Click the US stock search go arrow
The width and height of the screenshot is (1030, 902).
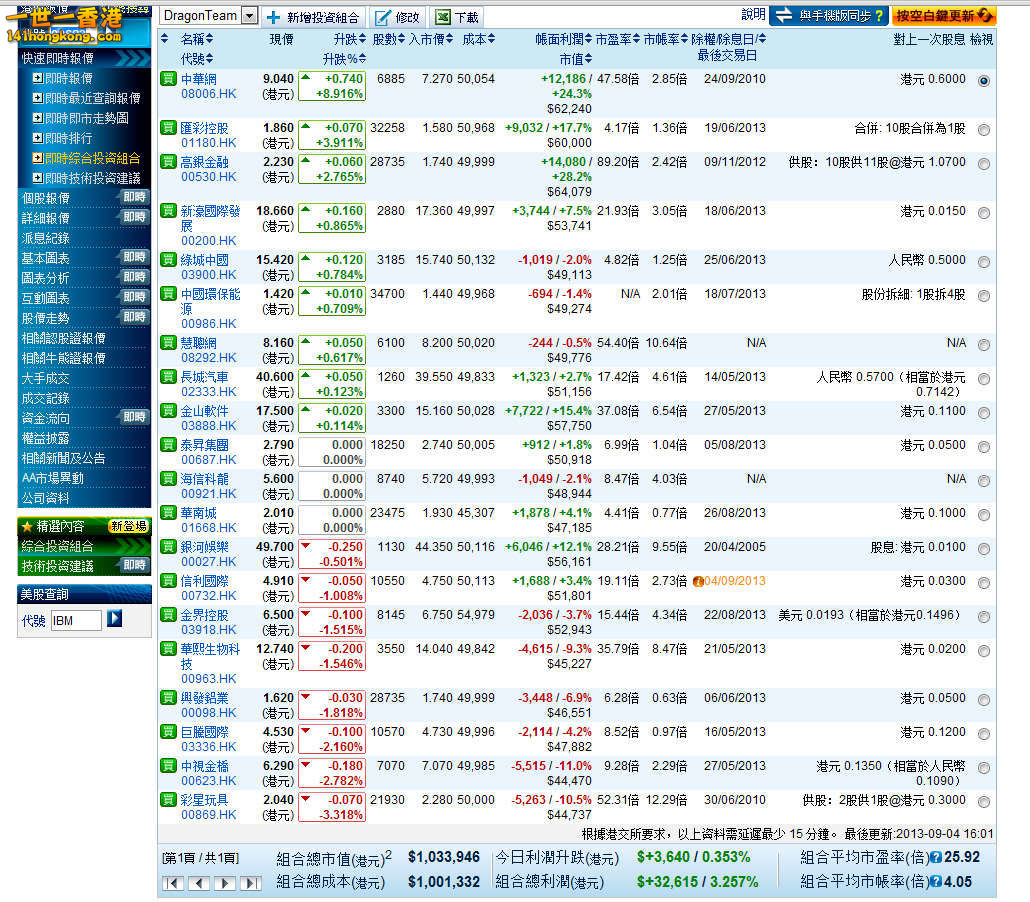[x=114, y=618]
